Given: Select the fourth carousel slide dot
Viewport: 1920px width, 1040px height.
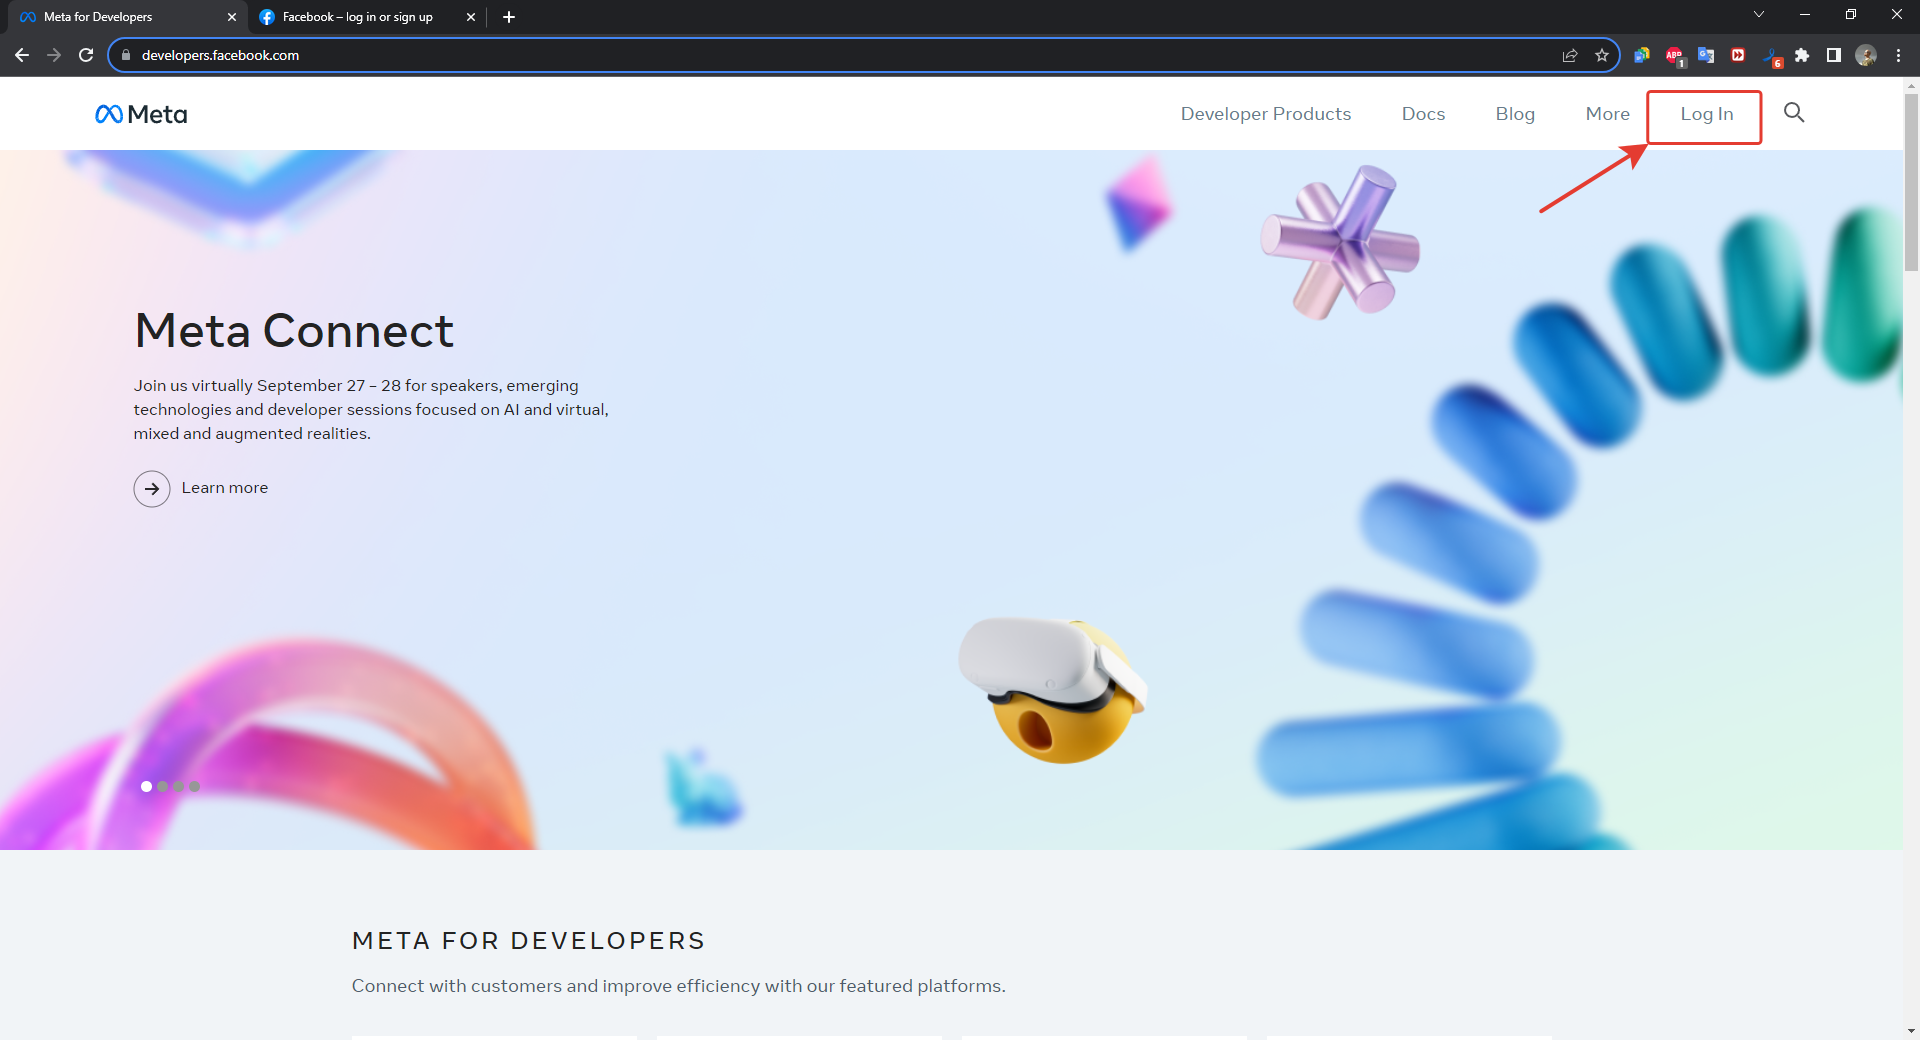Looking at the screenshot, I should (x=194, y=786).
